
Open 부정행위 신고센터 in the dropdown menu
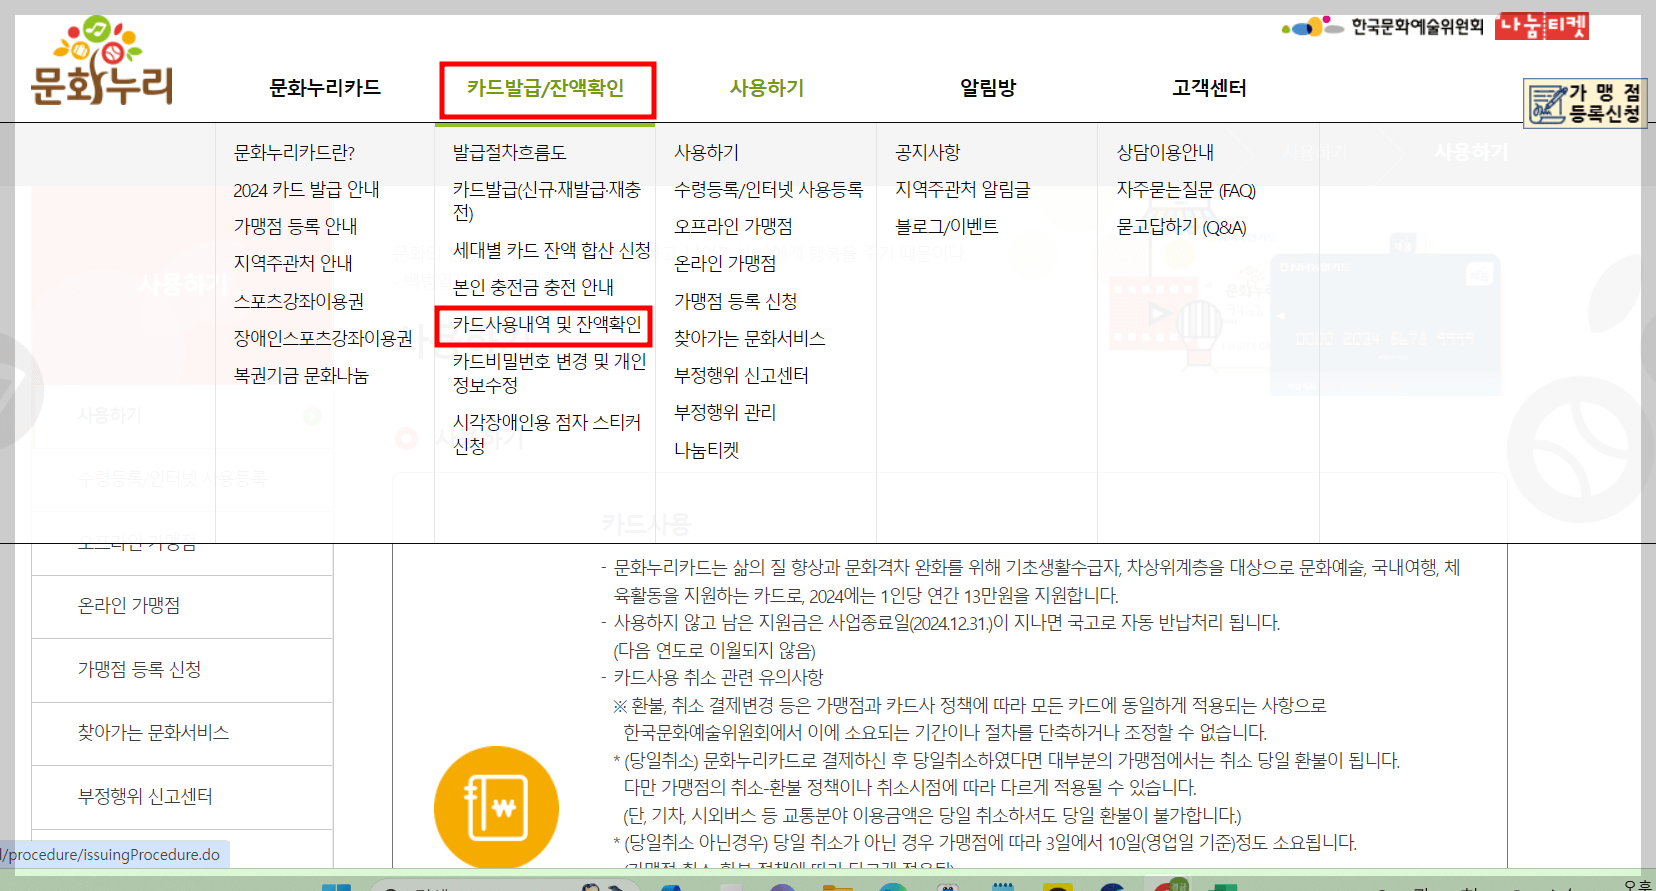click(741, 375)
